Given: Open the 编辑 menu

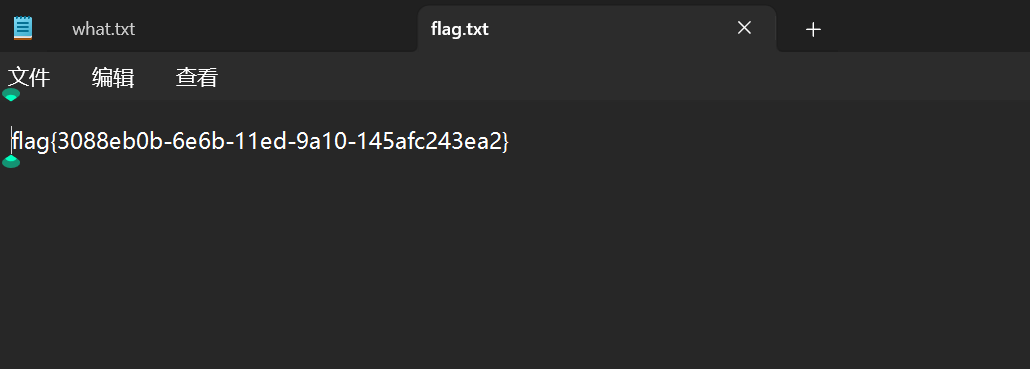Looking at the screenshot, I should pos(113,77).
